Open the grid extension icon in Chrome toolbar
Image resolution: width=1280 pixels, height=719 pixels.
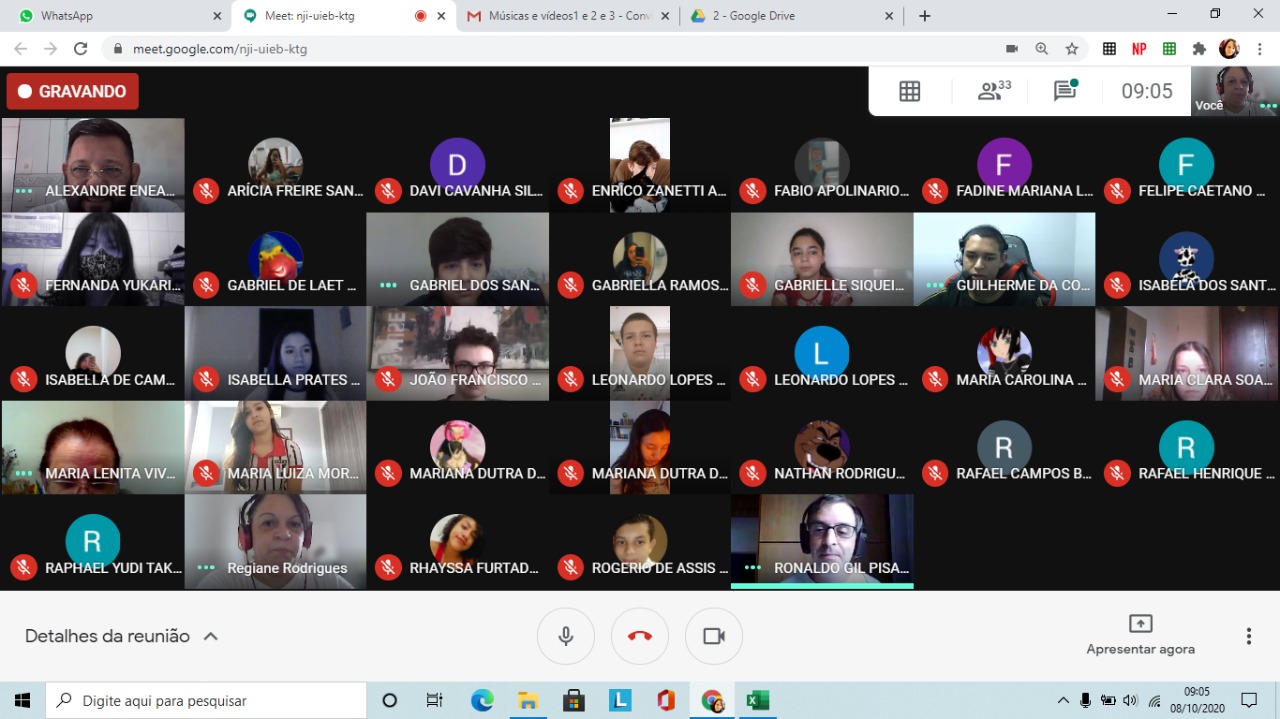point(1109,49)
